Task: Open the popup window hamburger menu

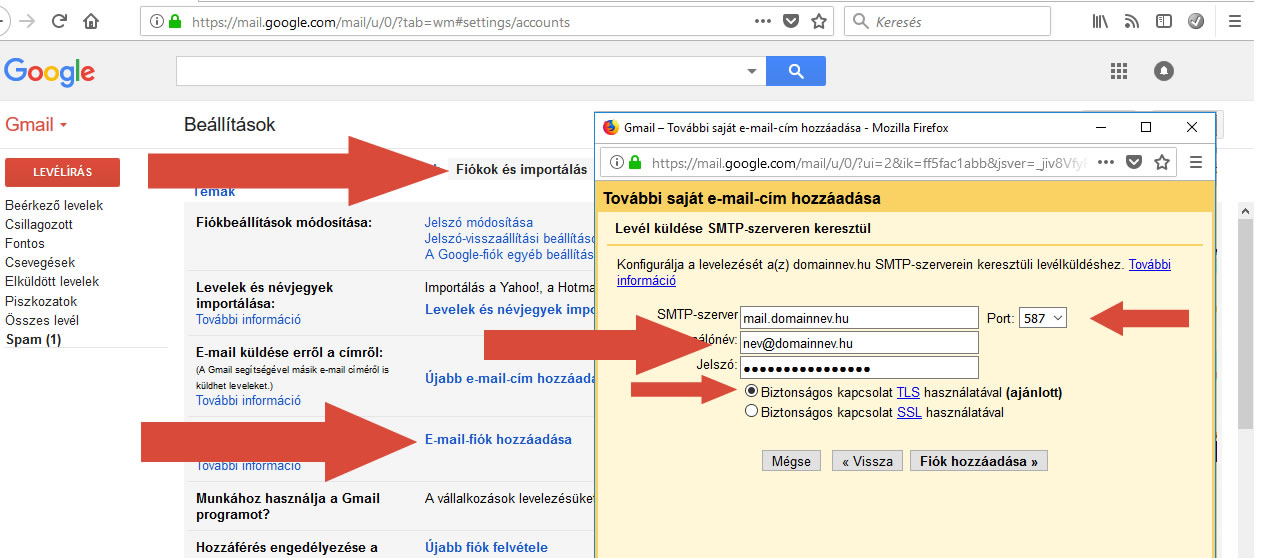Action: (x=1195, y=162)
